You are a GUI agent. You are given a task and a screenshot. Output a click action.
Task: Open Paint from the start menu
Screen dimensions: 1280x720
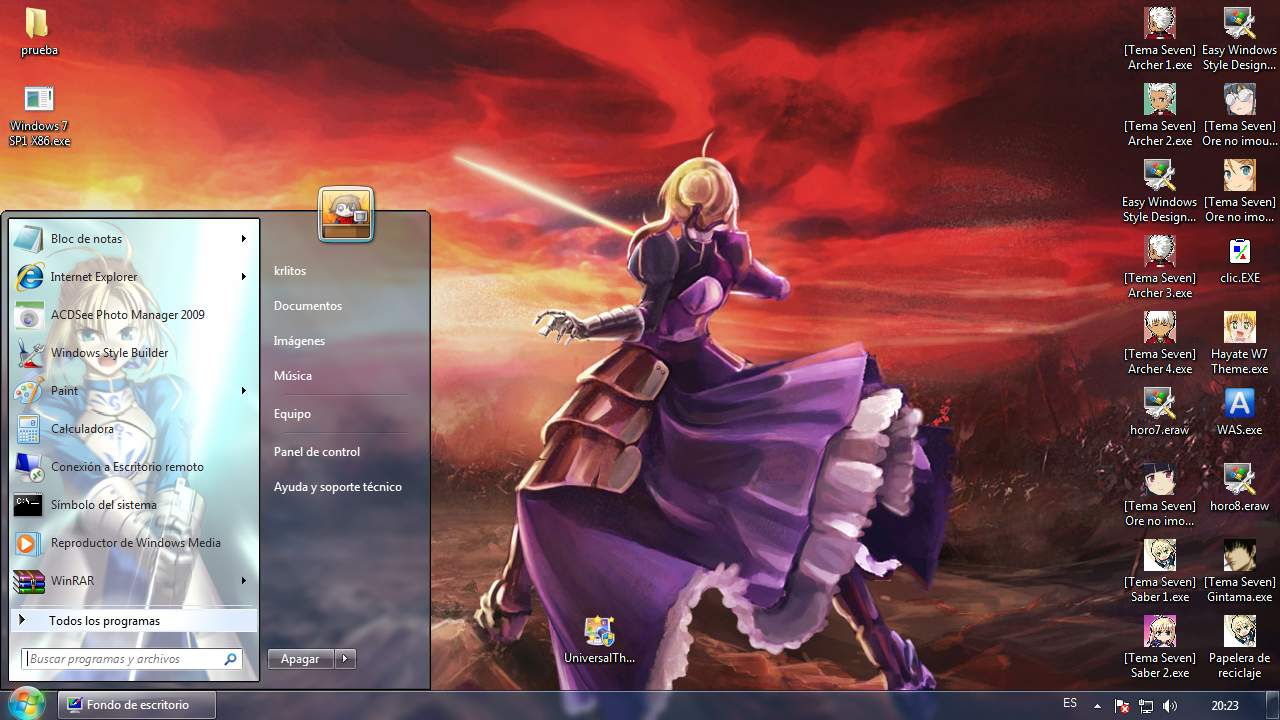pyautogui.click(x=62, y=390)
